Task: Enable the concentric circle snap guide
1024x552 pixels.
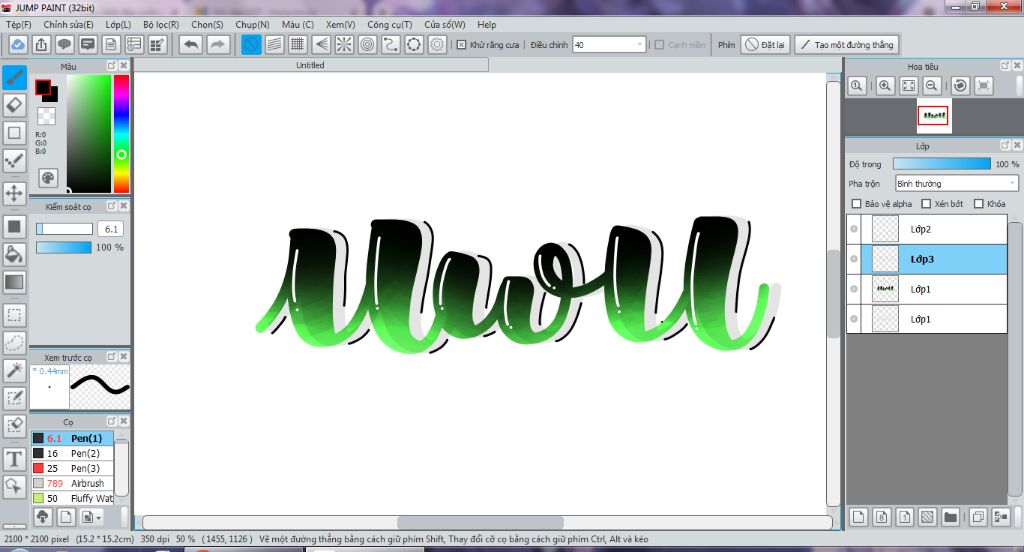Action: [368, 44]
